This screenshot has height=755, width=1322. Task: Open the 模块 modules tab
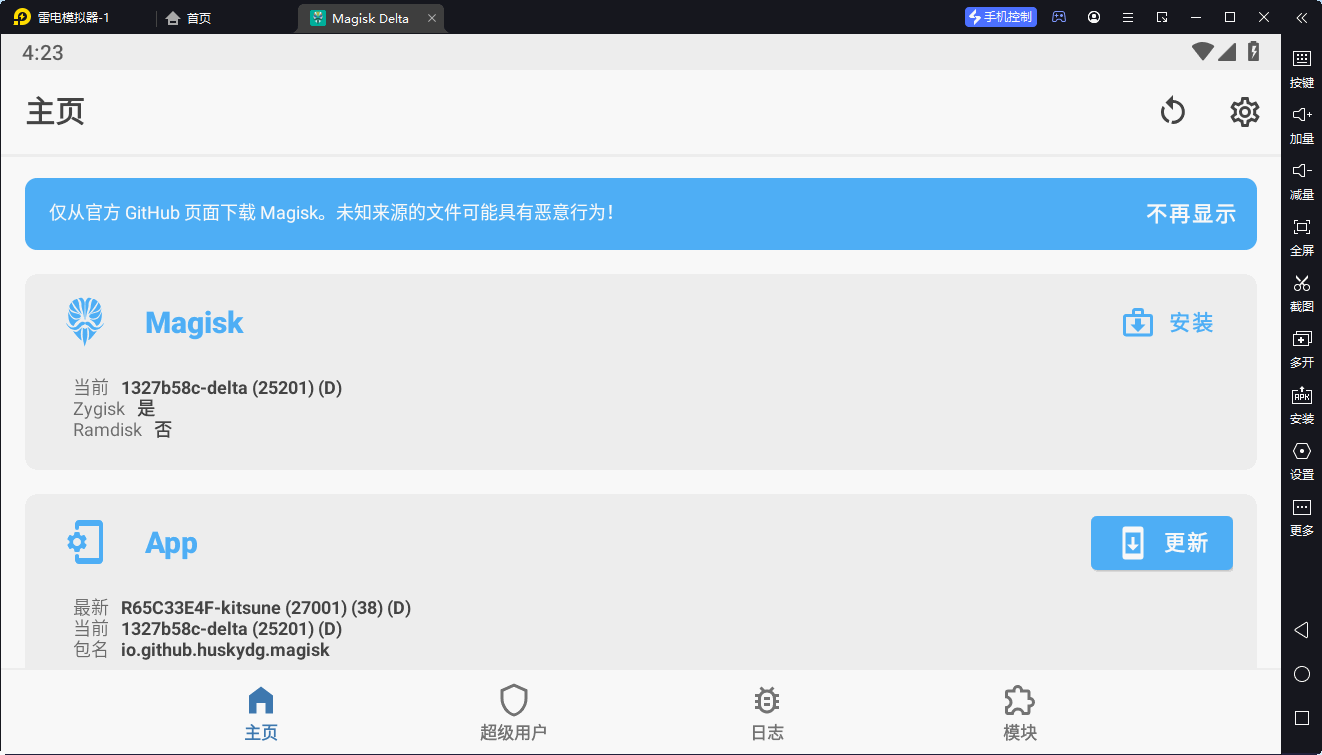pyautogui.click(x=1019, y=712)
